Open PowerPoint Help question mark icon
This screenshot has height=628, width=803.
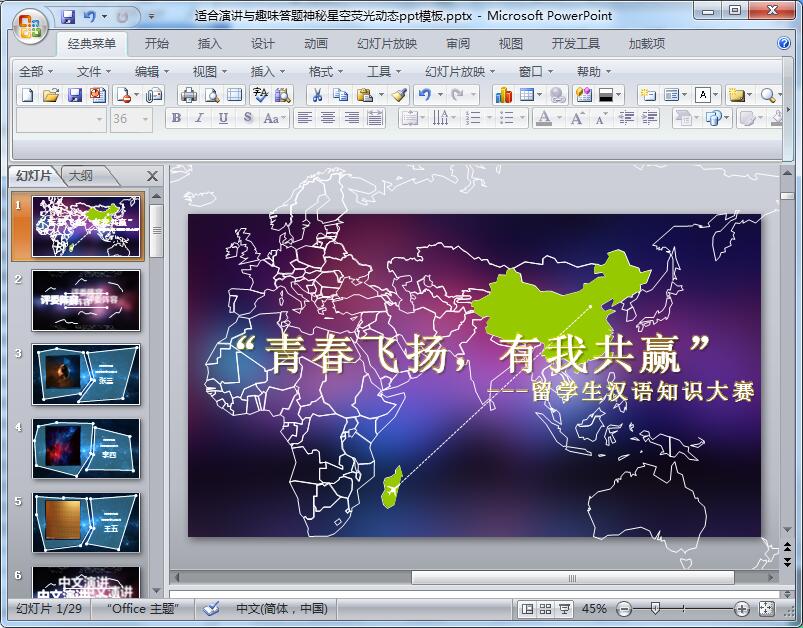784,43
